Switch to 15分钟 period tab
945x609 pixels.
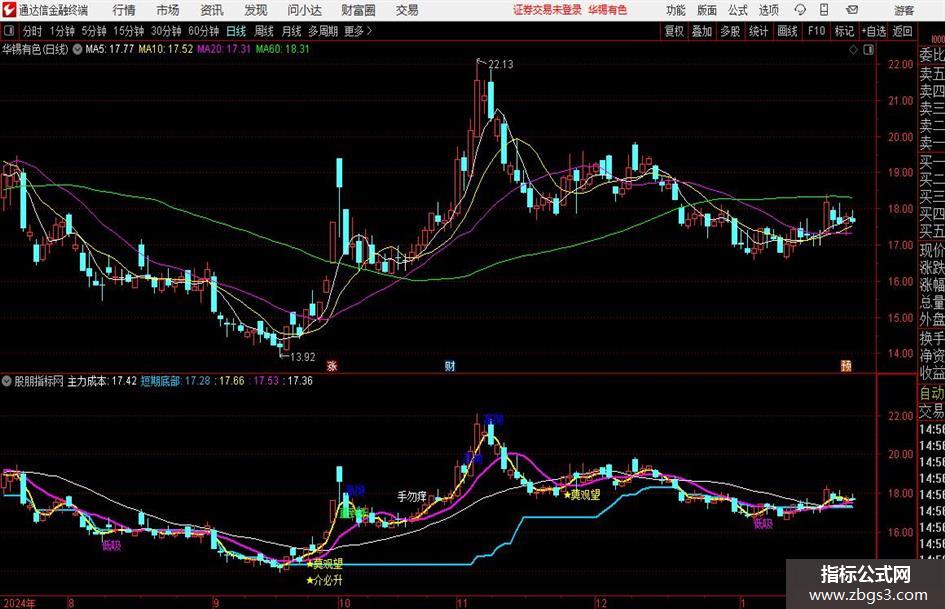tap(129, 31)
